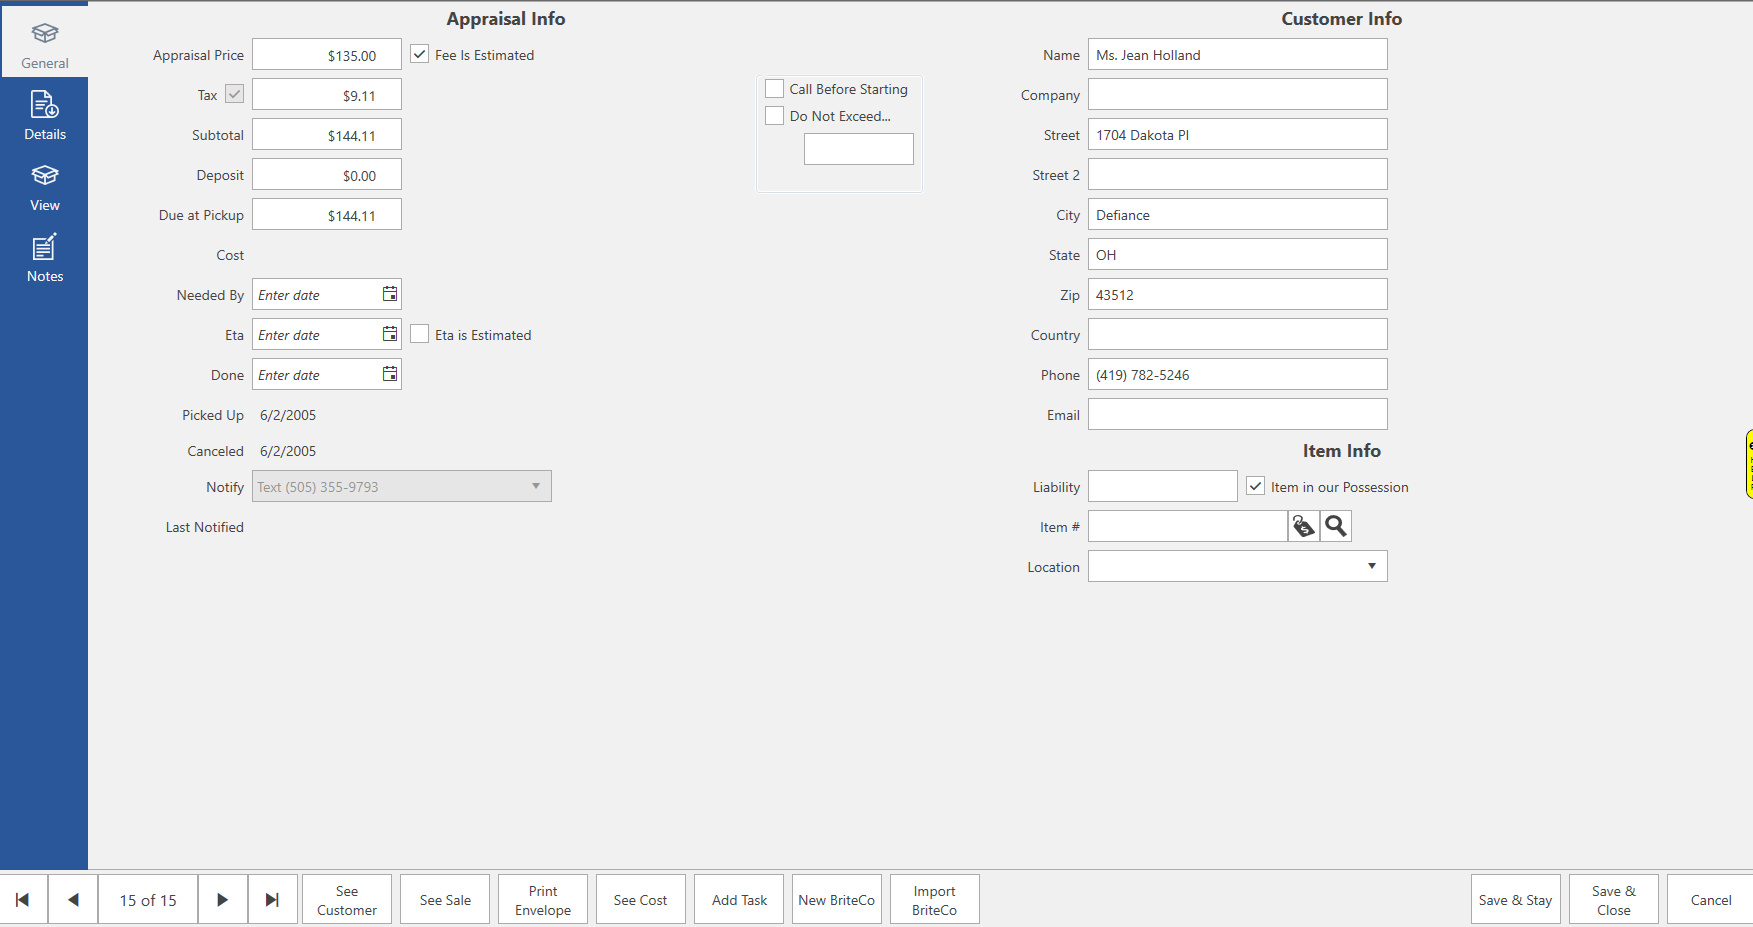Toggle Item in our Possession checkbox
Image resolution: width=1753 pixels, height=927 pixels.
1256,486
